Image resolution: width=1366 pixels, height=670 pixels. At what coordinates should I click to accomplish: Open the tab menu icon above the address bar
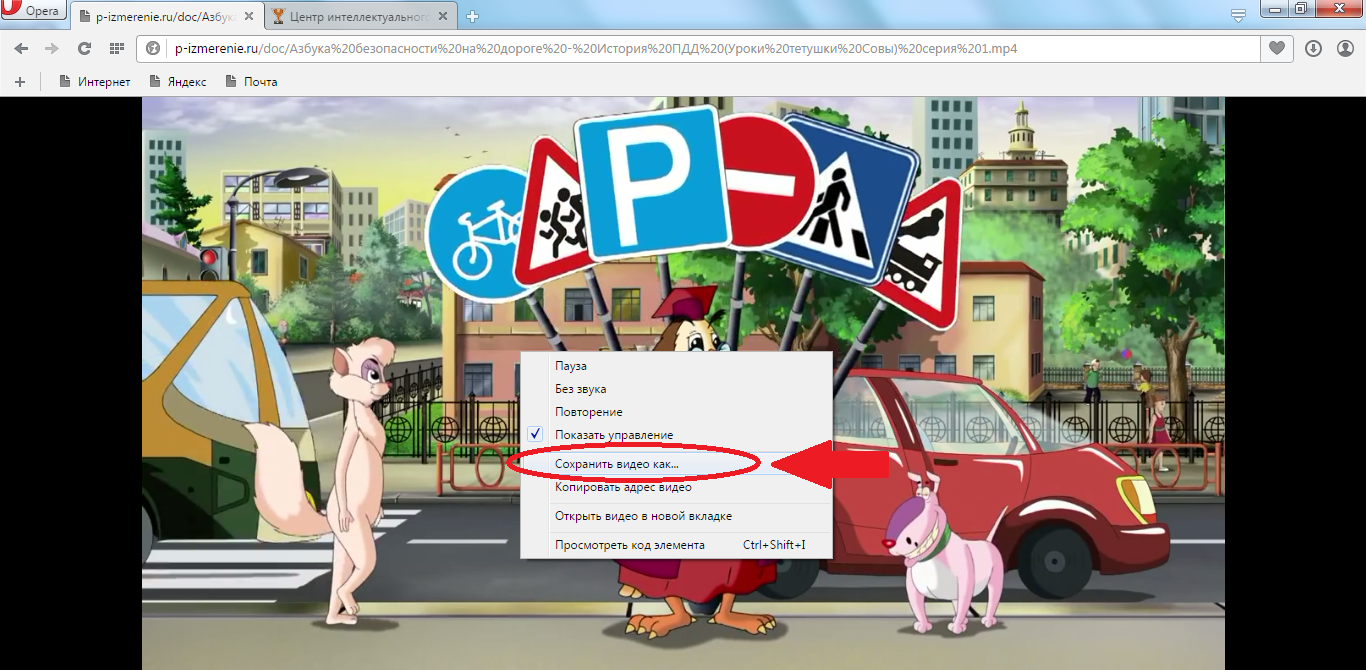tap(1238, 15)
